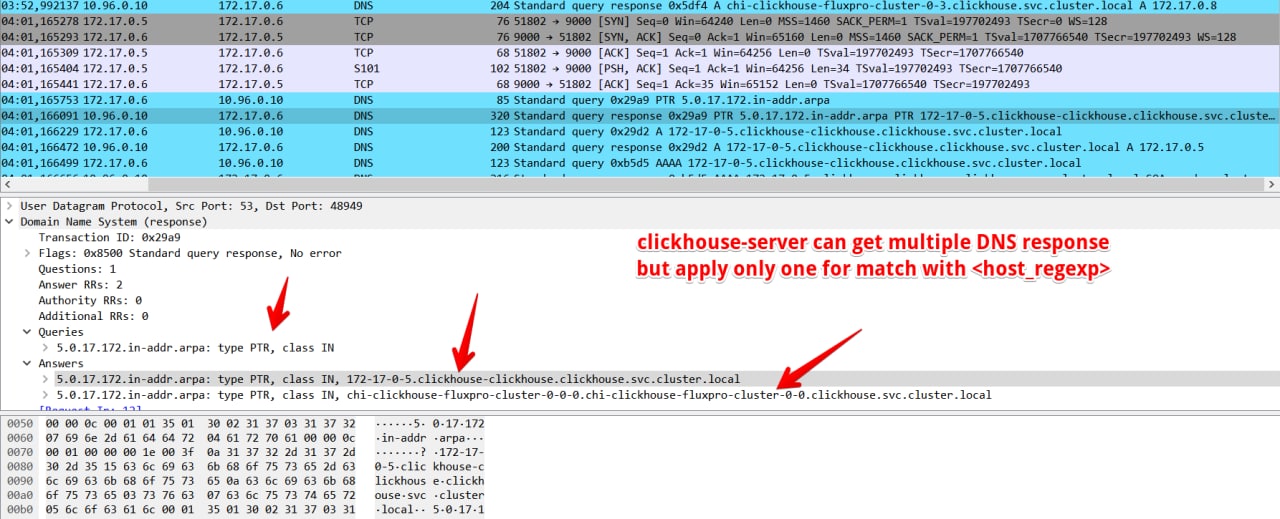The image size is (1280, 519).
Task: Select the TCP SYN packet 51802 → 9000
Action: tap(640, 21)
